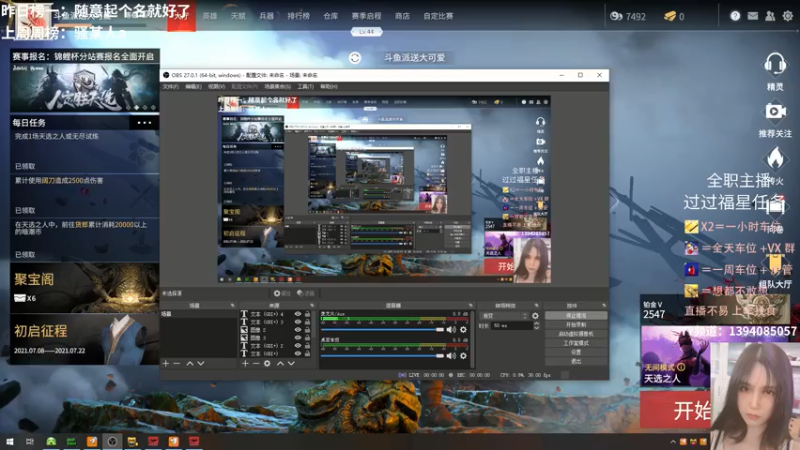
Task: Add a new source with the plus icon
Action: 245,363
